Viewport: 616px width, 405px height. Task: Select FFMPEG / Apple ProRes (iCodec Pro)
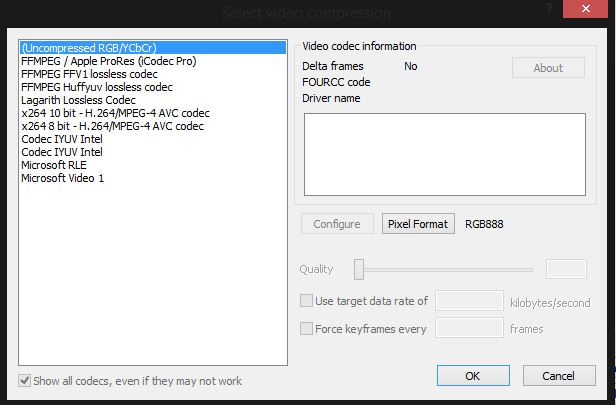tap(108, 61)
